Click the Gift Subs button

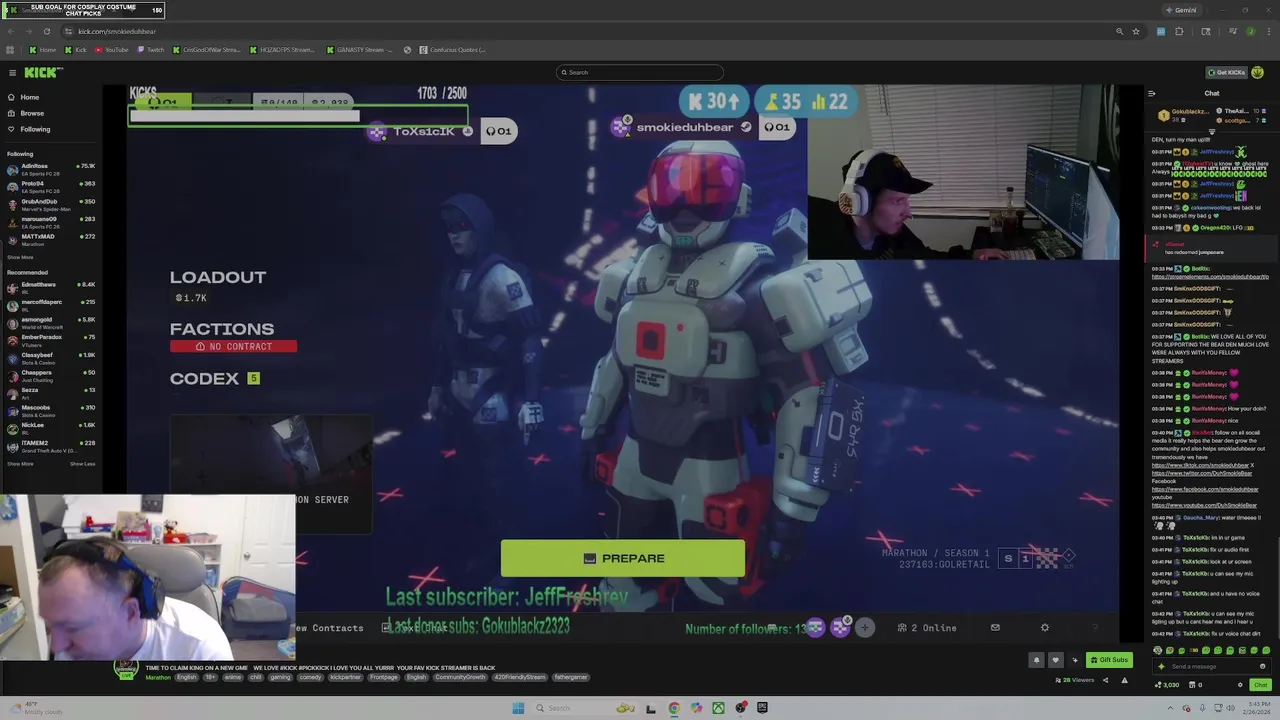(x=1108, y=660)
